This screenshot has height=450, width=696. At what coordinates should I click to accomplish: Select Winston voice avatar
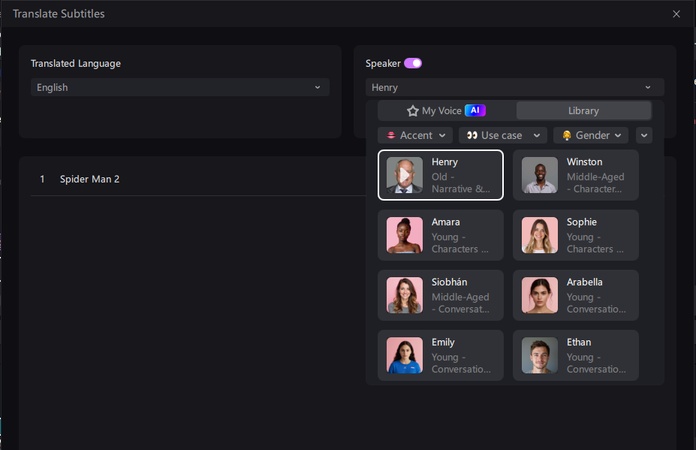pos(540,175)
